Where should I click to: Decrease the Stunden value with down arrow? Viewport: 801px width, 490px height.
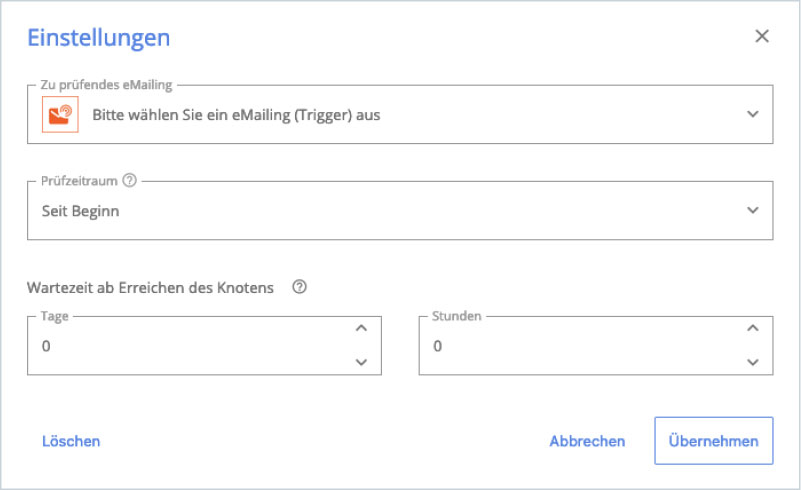[x=752, y=362]
